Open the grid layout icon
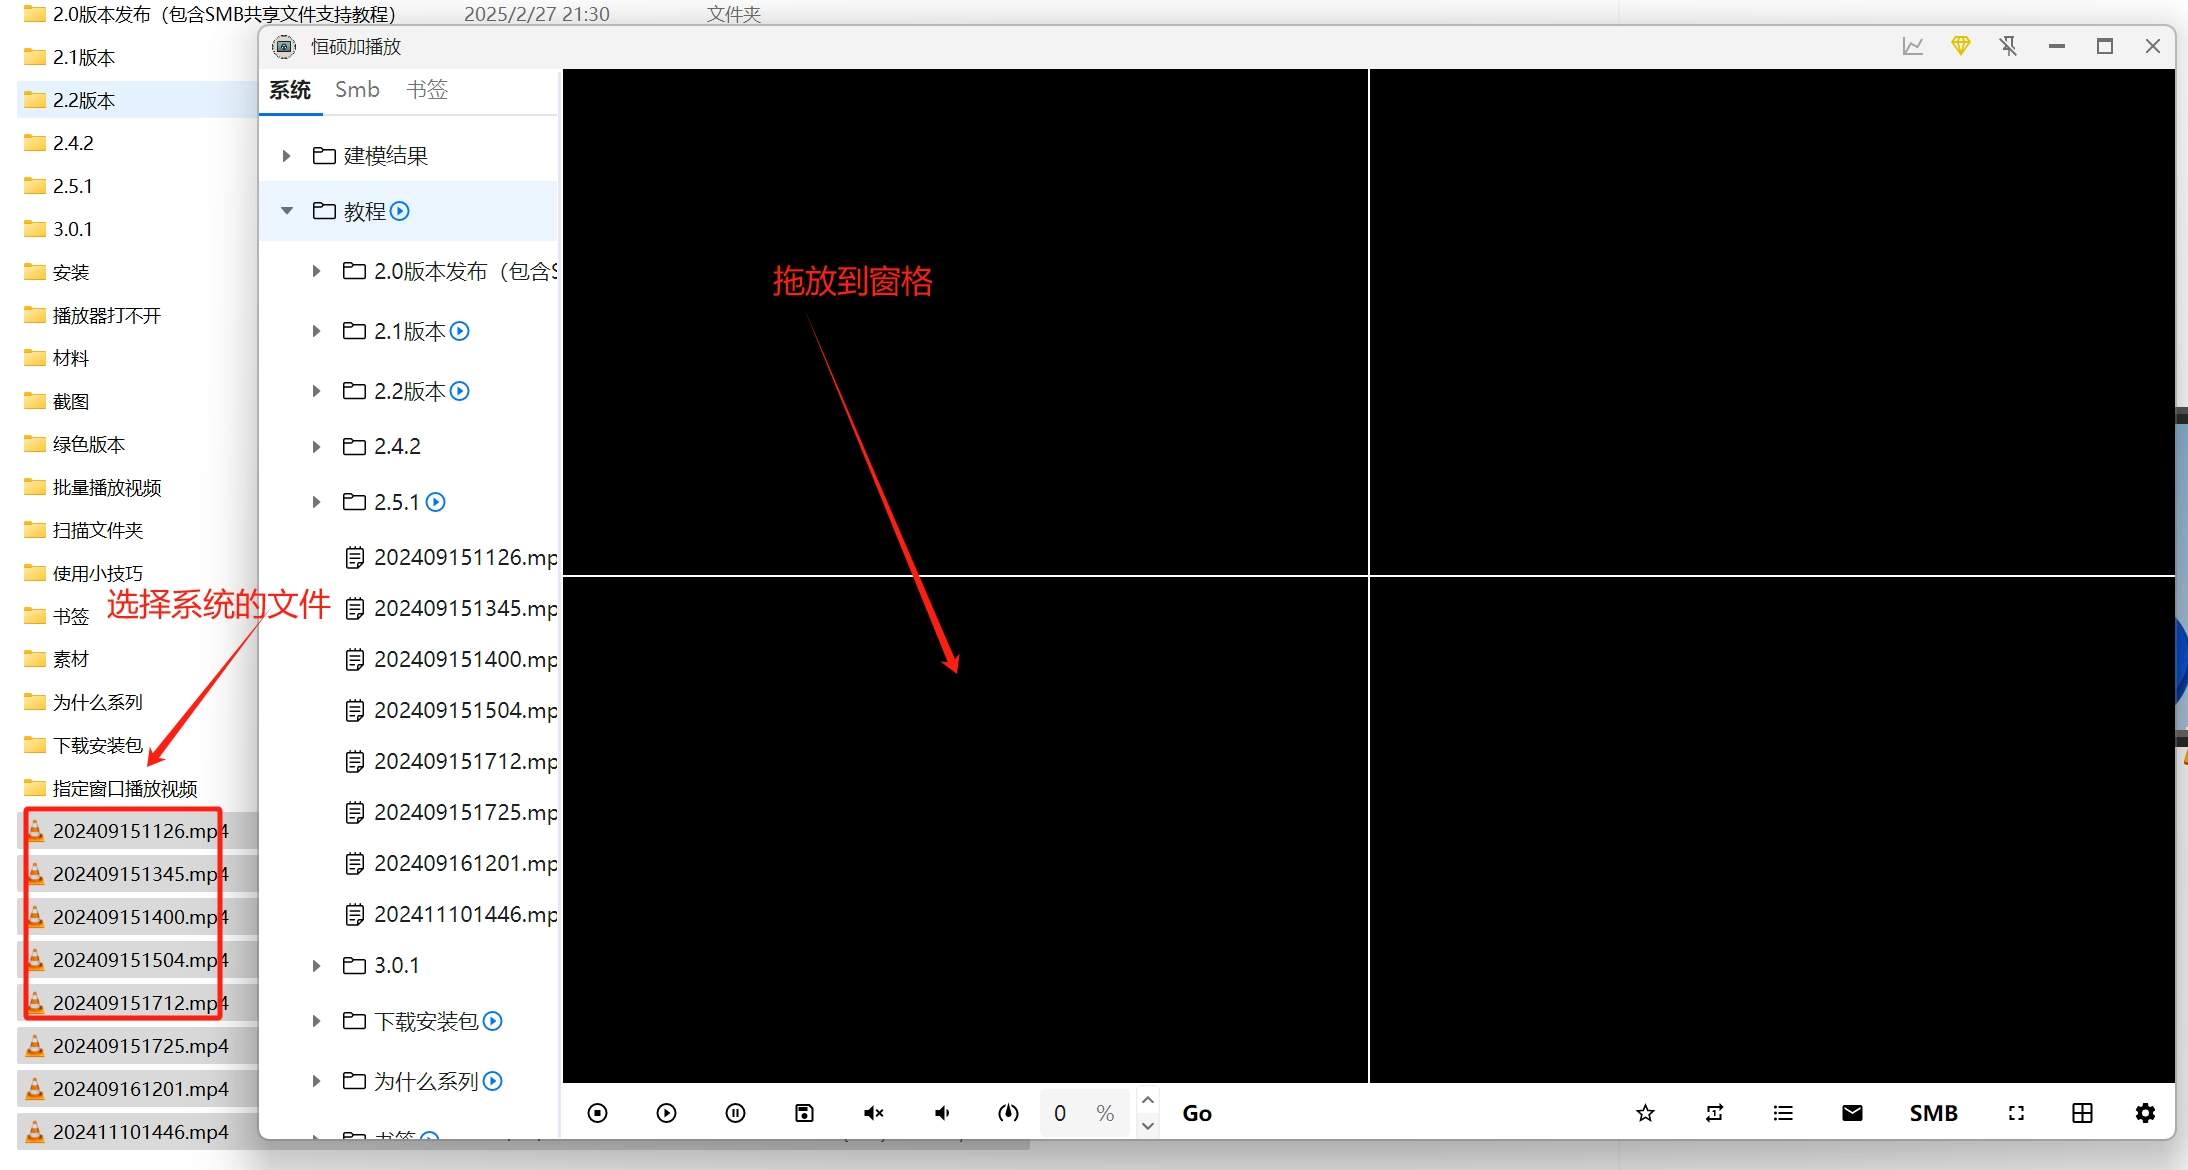The width and height of the screenshot is (2188, 1170). (2082, 1113)
